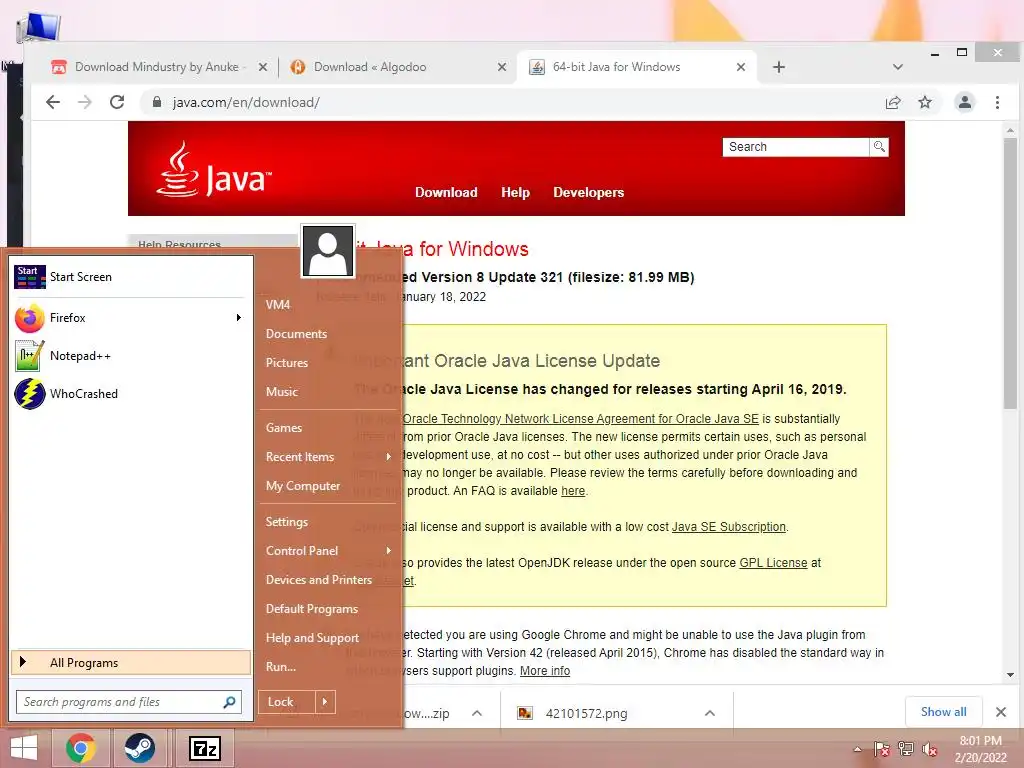
Task: Show hidden tray icons arrow
Action: coord(857,749)
